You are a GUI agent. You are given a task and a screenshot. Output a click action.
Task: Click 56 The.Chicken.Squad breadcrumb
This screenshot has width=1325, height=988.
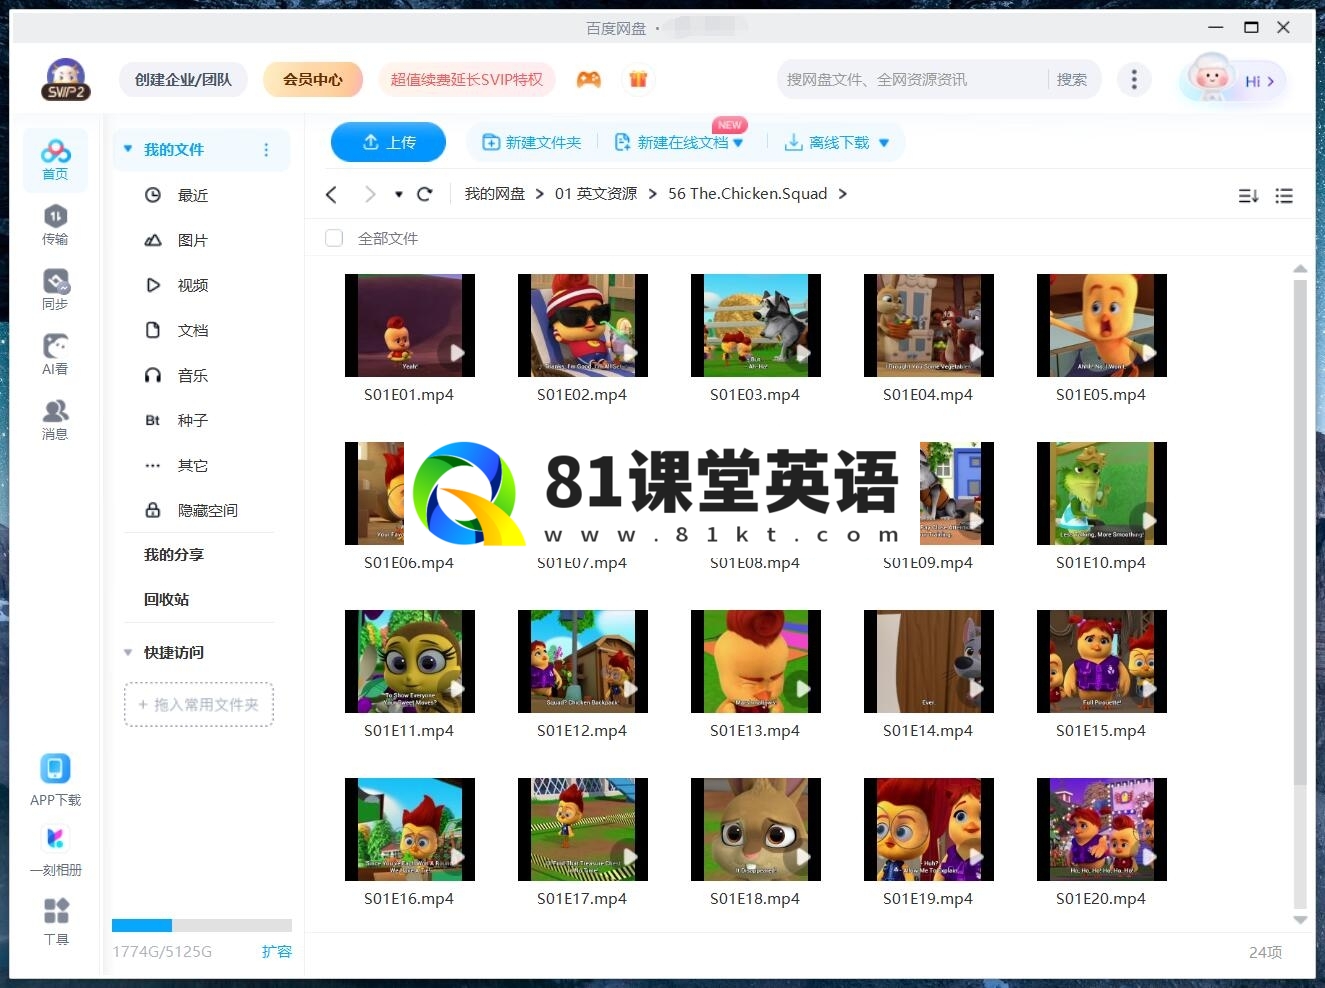click(x=748, y=194)
